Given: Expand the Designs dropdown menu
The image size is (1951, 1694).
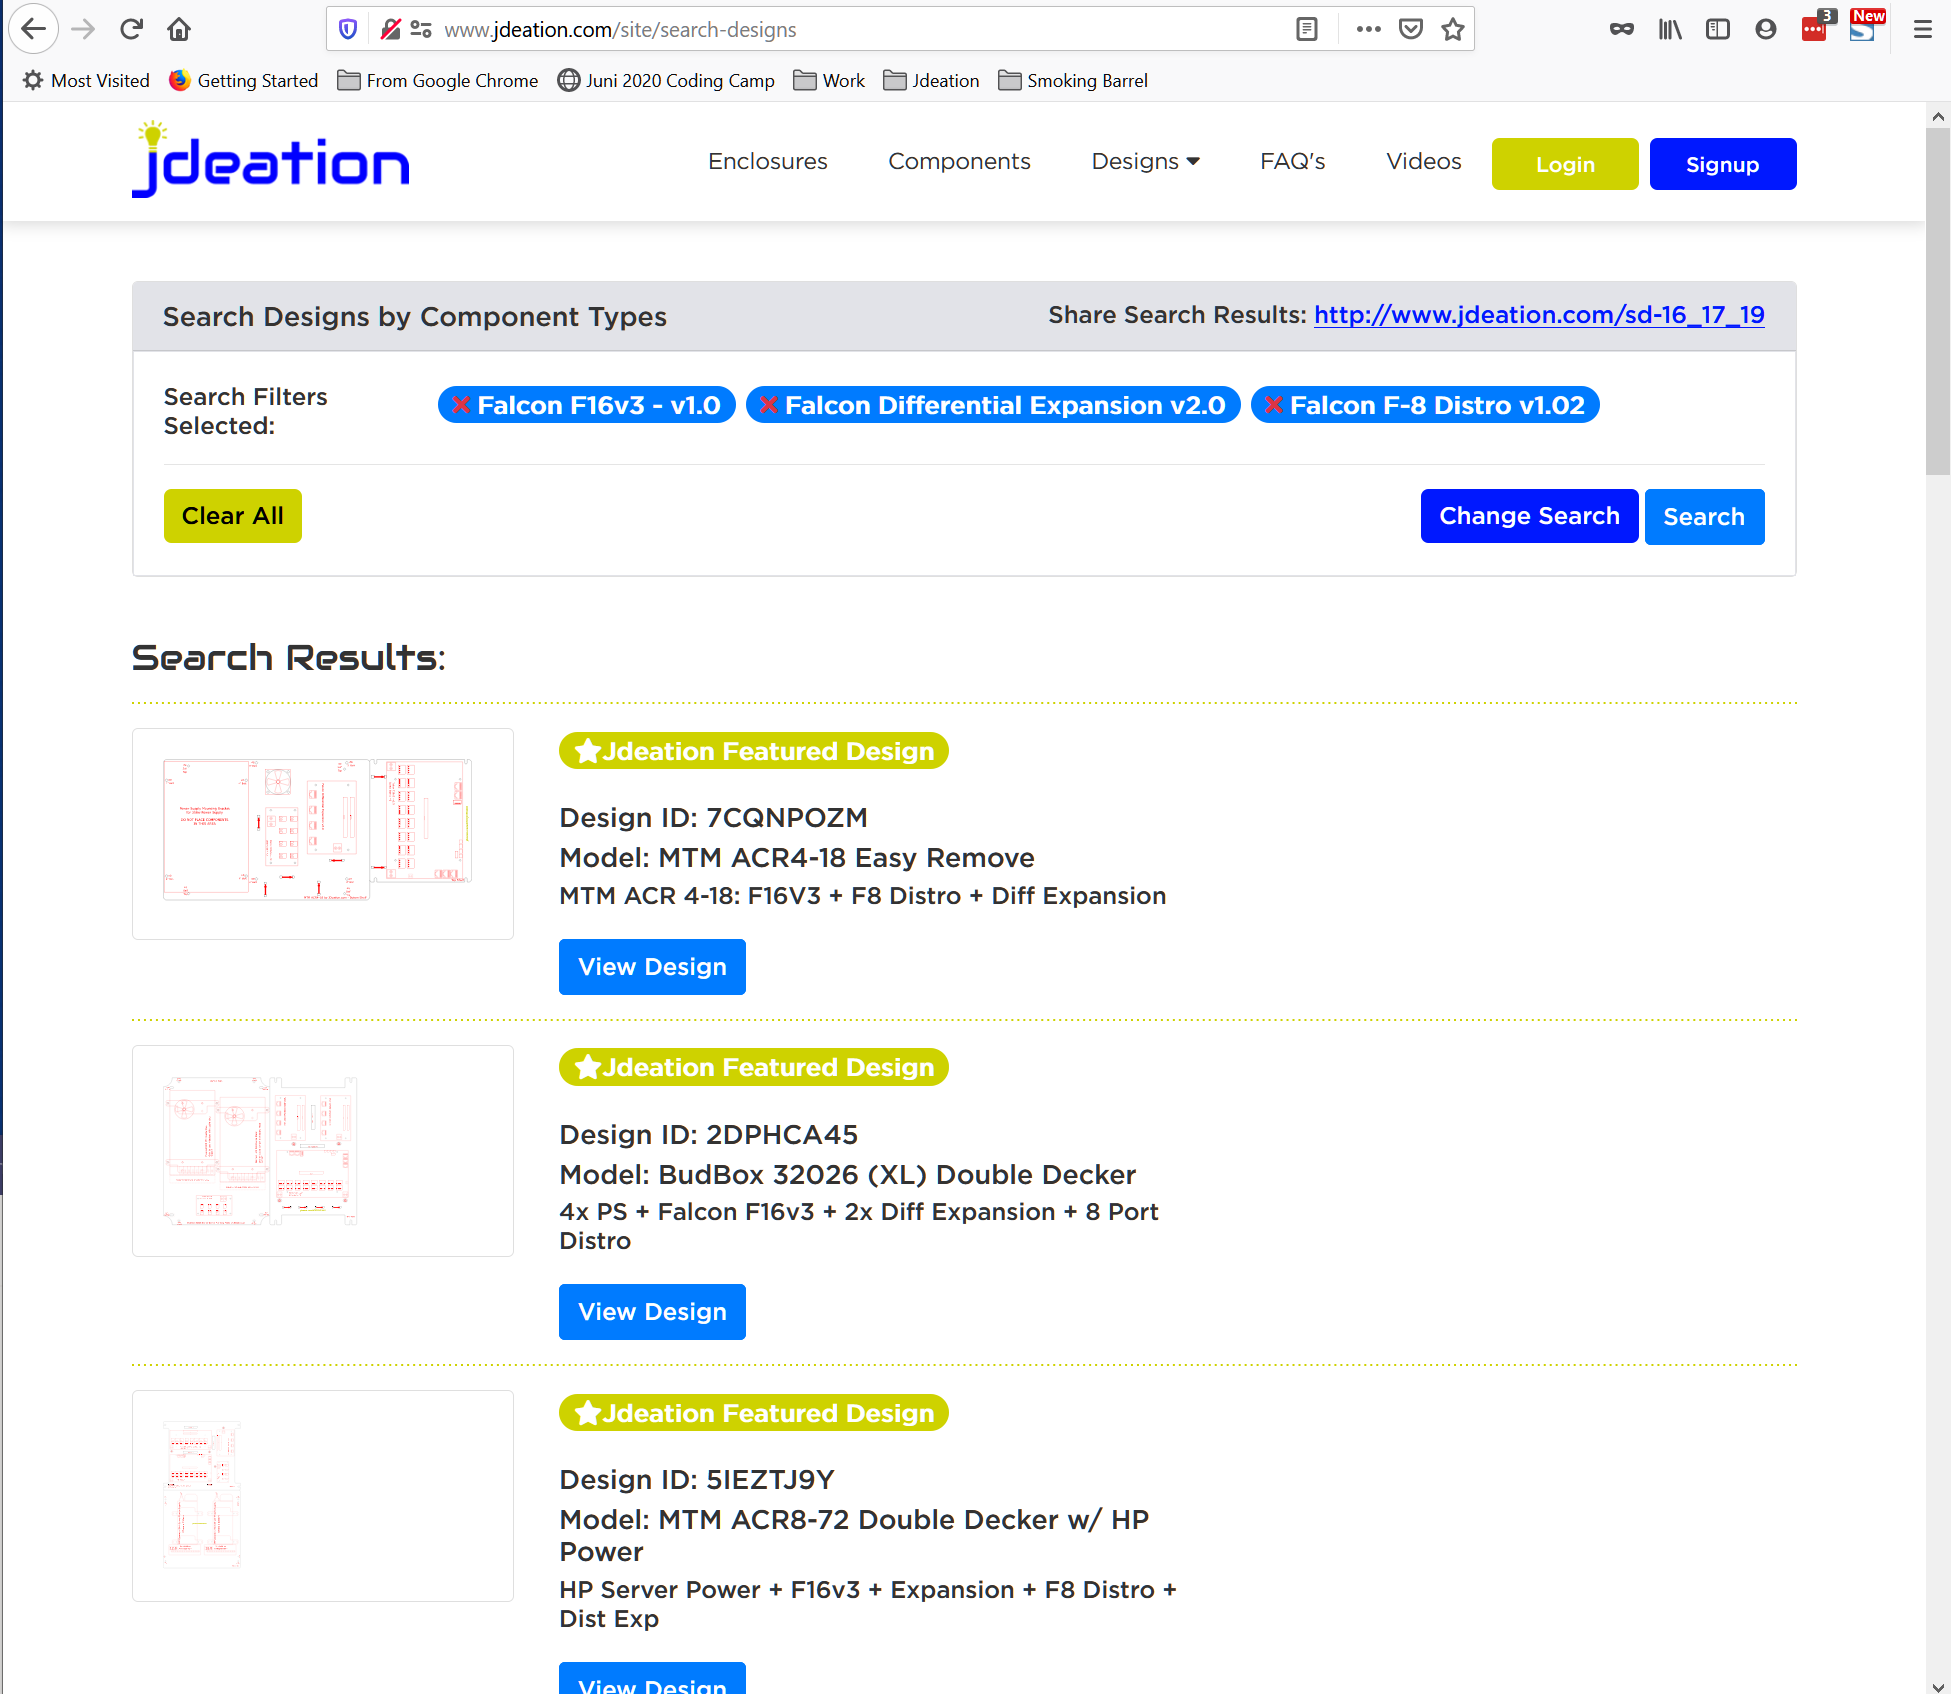Looking at the screenshot, I should point(1145,161).
